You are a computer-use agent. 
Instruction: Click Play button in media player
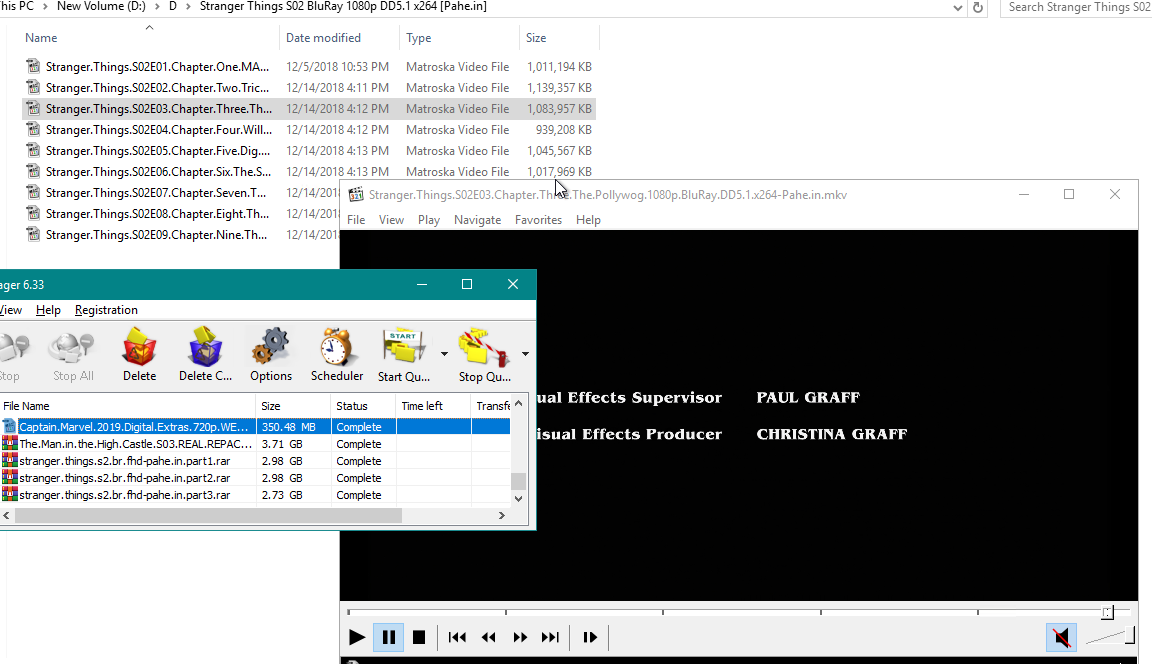[x=356, y=638]
